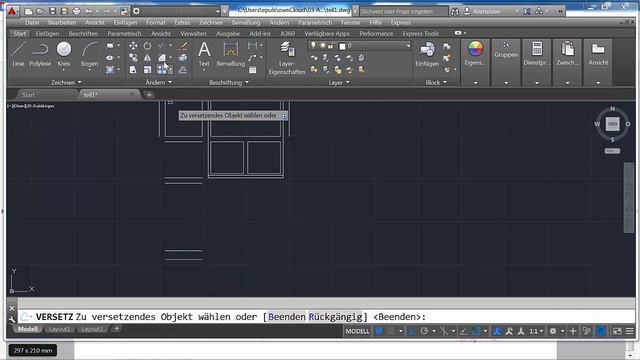Click the Rotate tool icon

(147, 46)
